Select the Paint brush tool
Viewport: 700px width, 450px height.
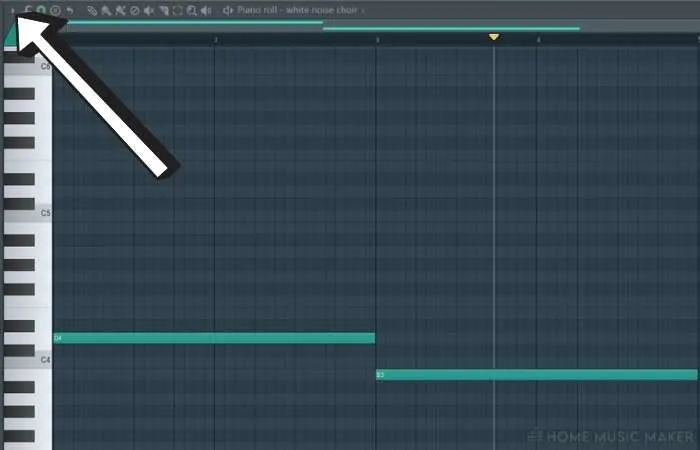[106, 10]
